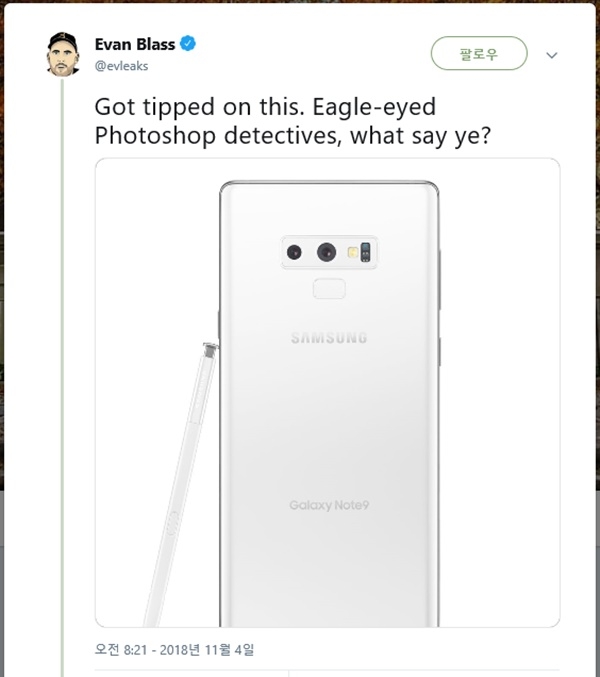600x677 pixels.
Task: Click the fingerprint sensor below the cameras
Action: point(329,290)
